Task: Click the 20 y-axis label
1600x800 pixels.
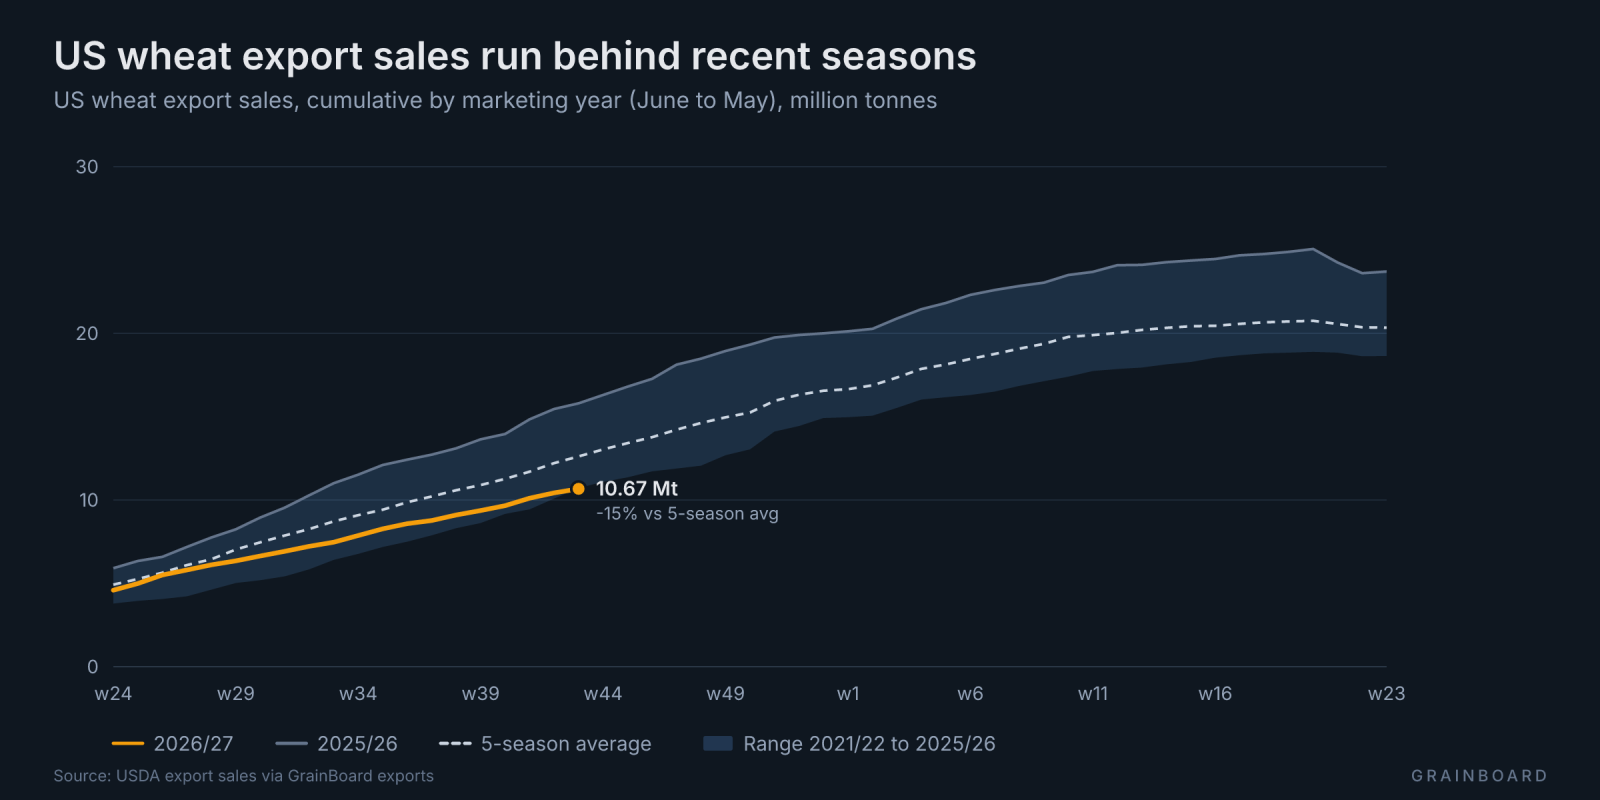Action: (87, 334)
